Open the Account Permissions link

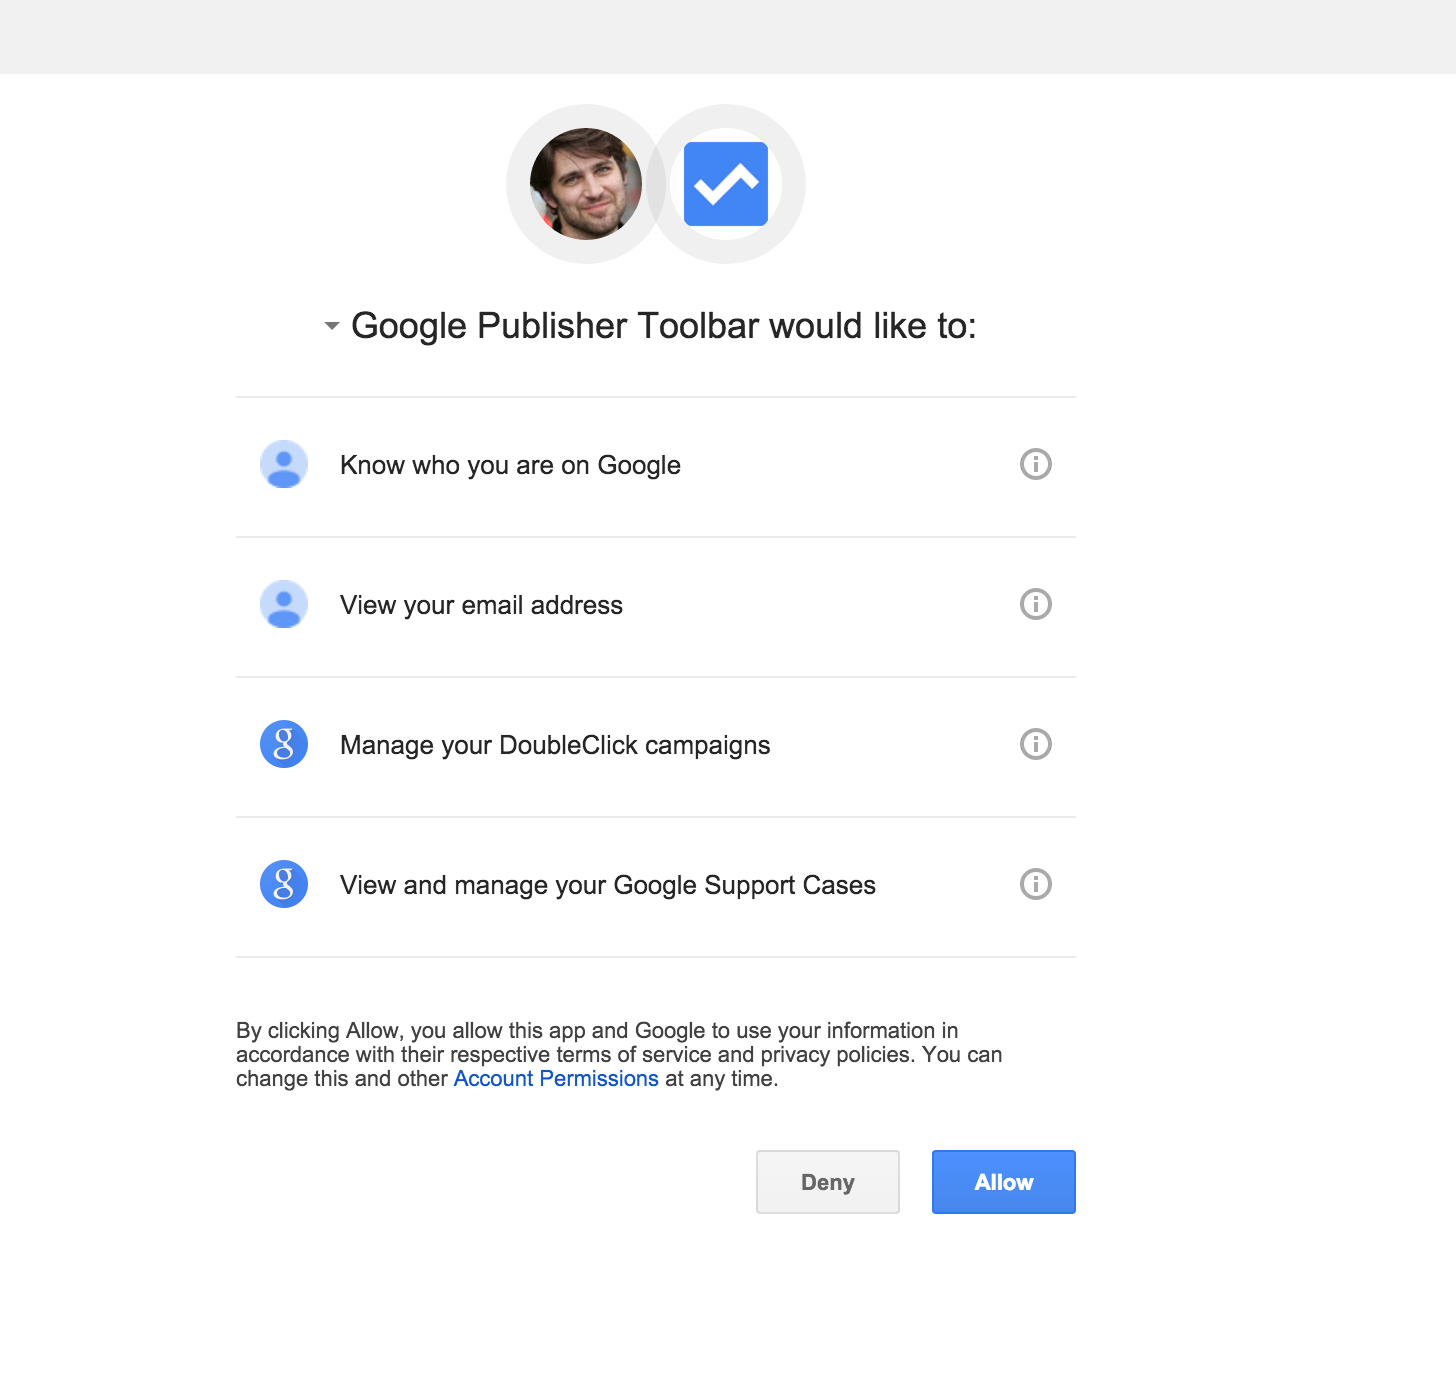pyautogui.click(x=556, y=1079)
